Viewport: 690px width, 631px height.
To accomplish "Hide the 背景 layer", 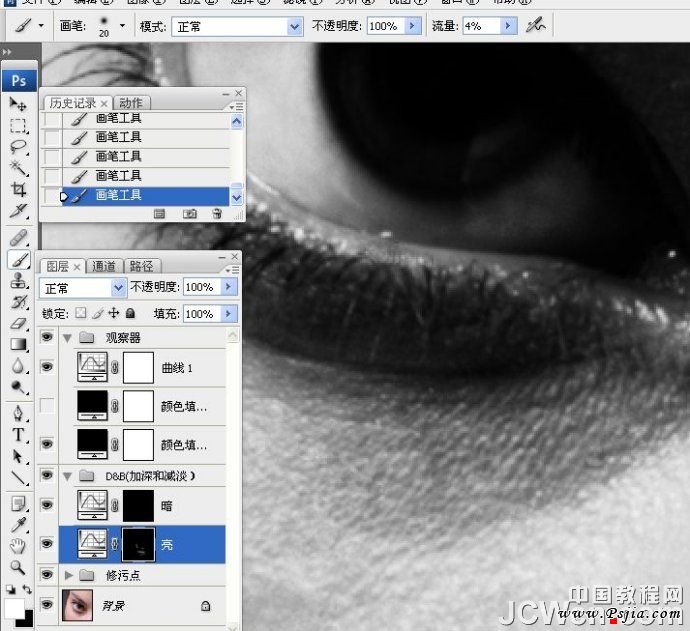I will click(47, 604).
